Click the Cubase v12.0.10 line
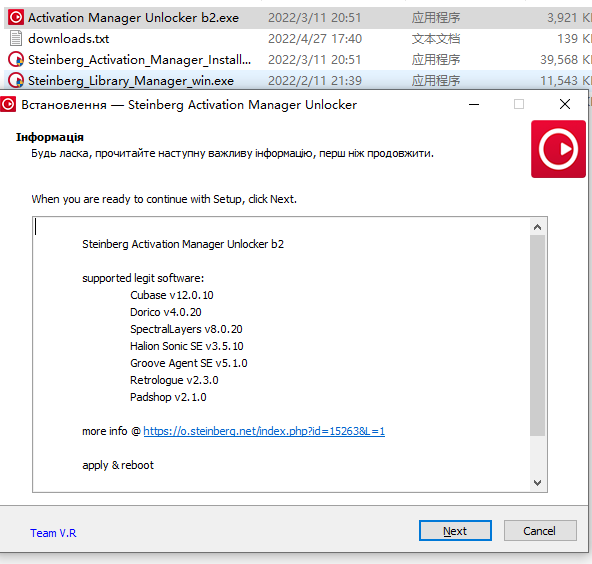592x564 pixels. click(x=172, y=295)
